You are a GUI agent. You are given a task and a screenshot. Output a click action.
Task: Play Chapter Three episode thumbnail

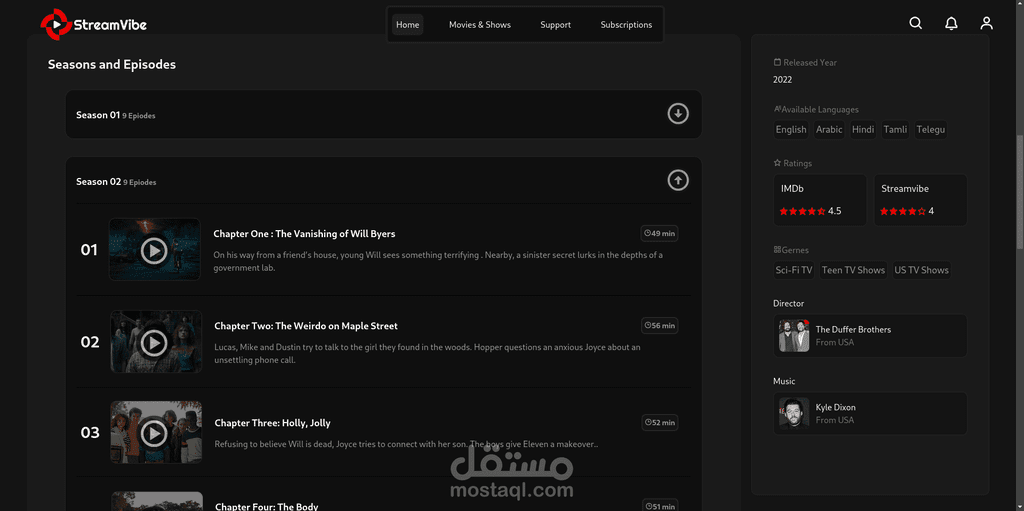point(155,432)
